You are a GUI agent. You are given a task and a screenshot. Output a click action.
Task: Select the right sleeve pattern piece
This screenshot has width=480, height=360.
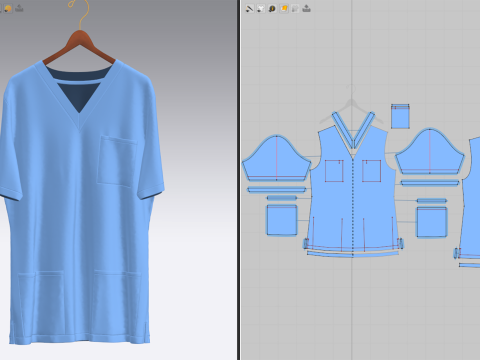[x=430, y=152]
